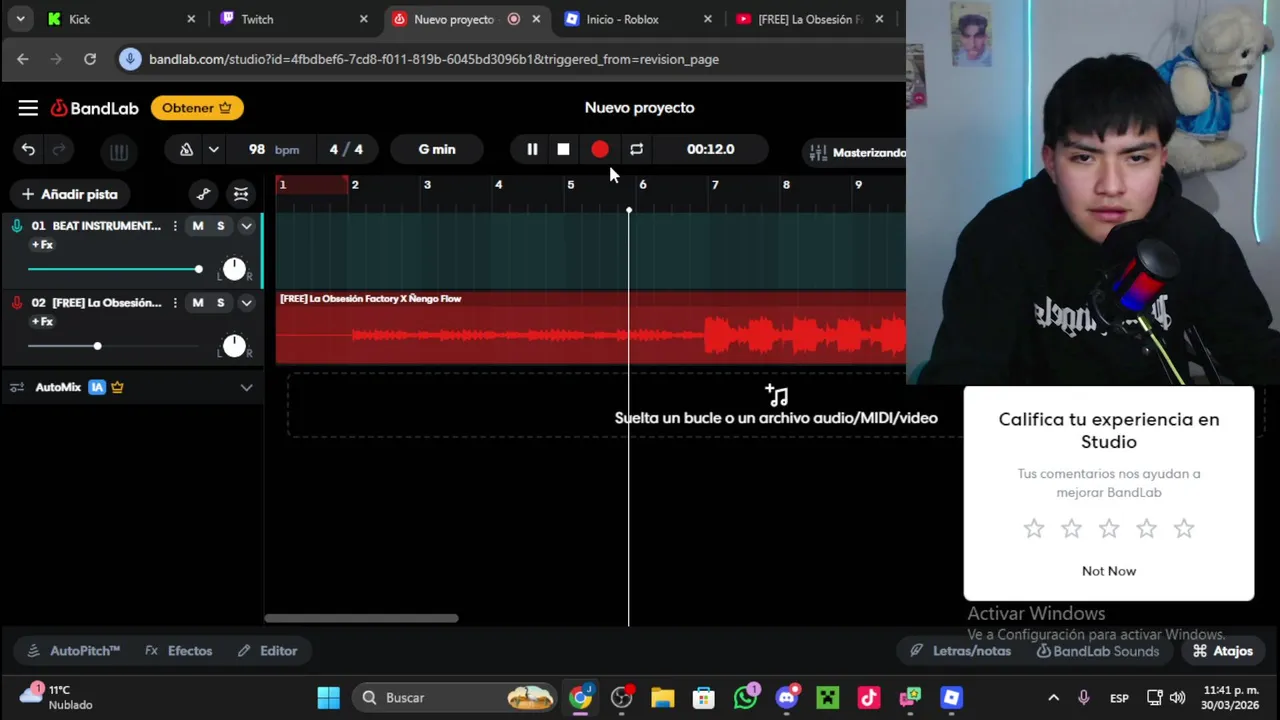Screen dimensions: 1280x720
Task: Open WhatsApp from the taskbar
Action: pos(745,698)
